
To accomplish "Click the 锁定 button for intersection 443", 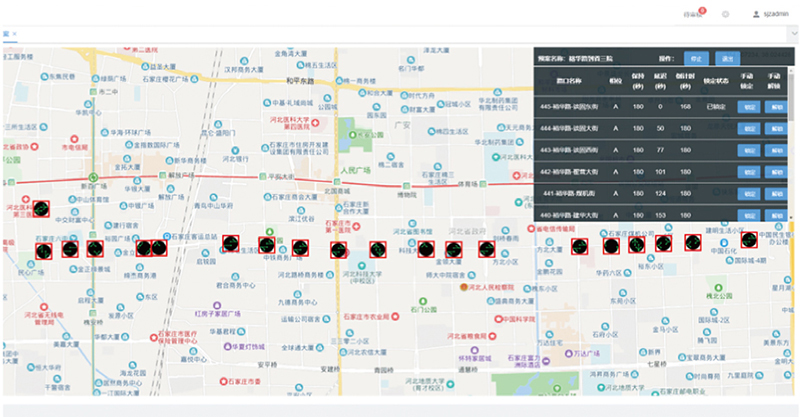I will [x=748, y=151].
